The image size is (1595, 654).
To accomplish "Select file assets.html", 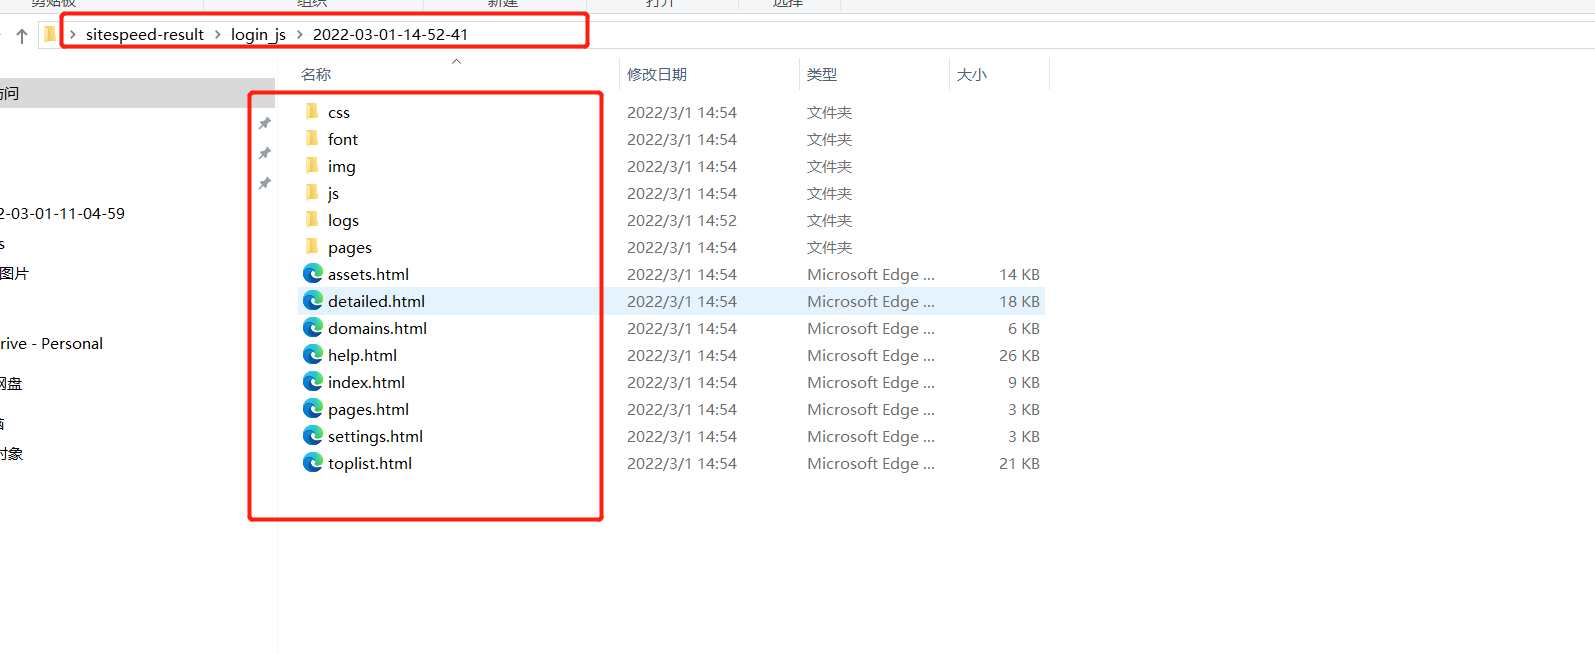I will [x=368, y=274].
